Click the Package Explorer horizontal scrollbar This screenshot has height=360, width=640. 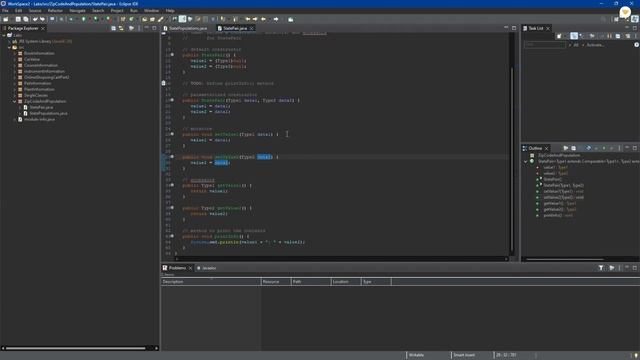click(x=76, y=348)
